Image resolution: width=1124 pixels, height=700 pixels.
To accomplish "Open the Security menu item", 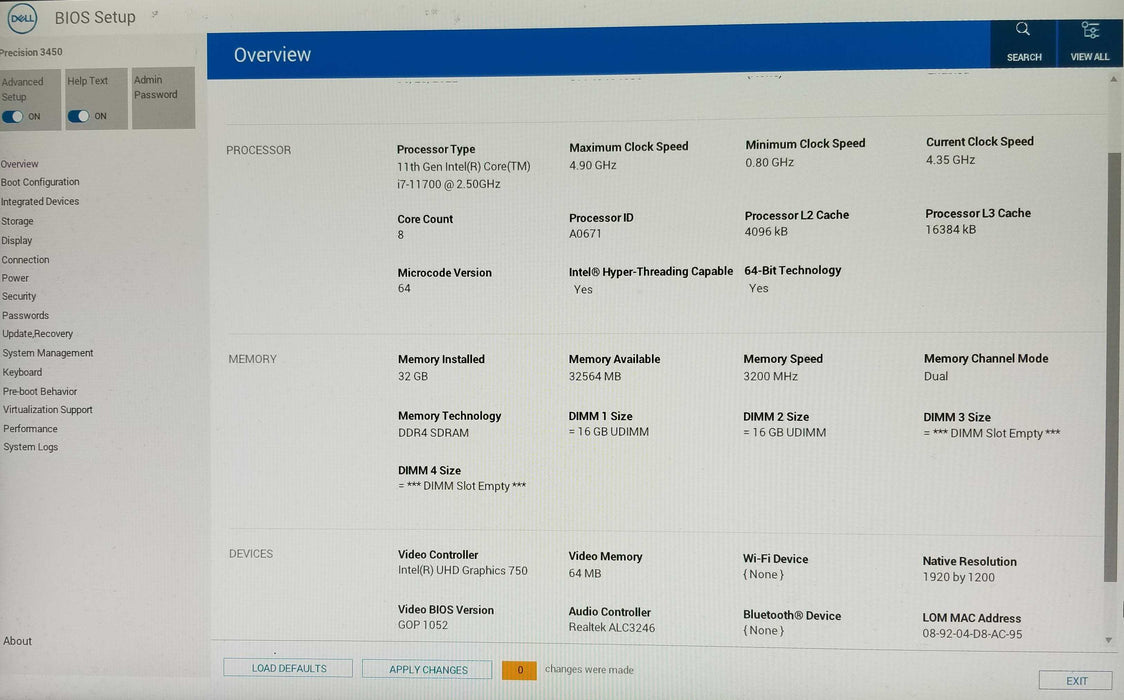I will (x=19, y=296).
